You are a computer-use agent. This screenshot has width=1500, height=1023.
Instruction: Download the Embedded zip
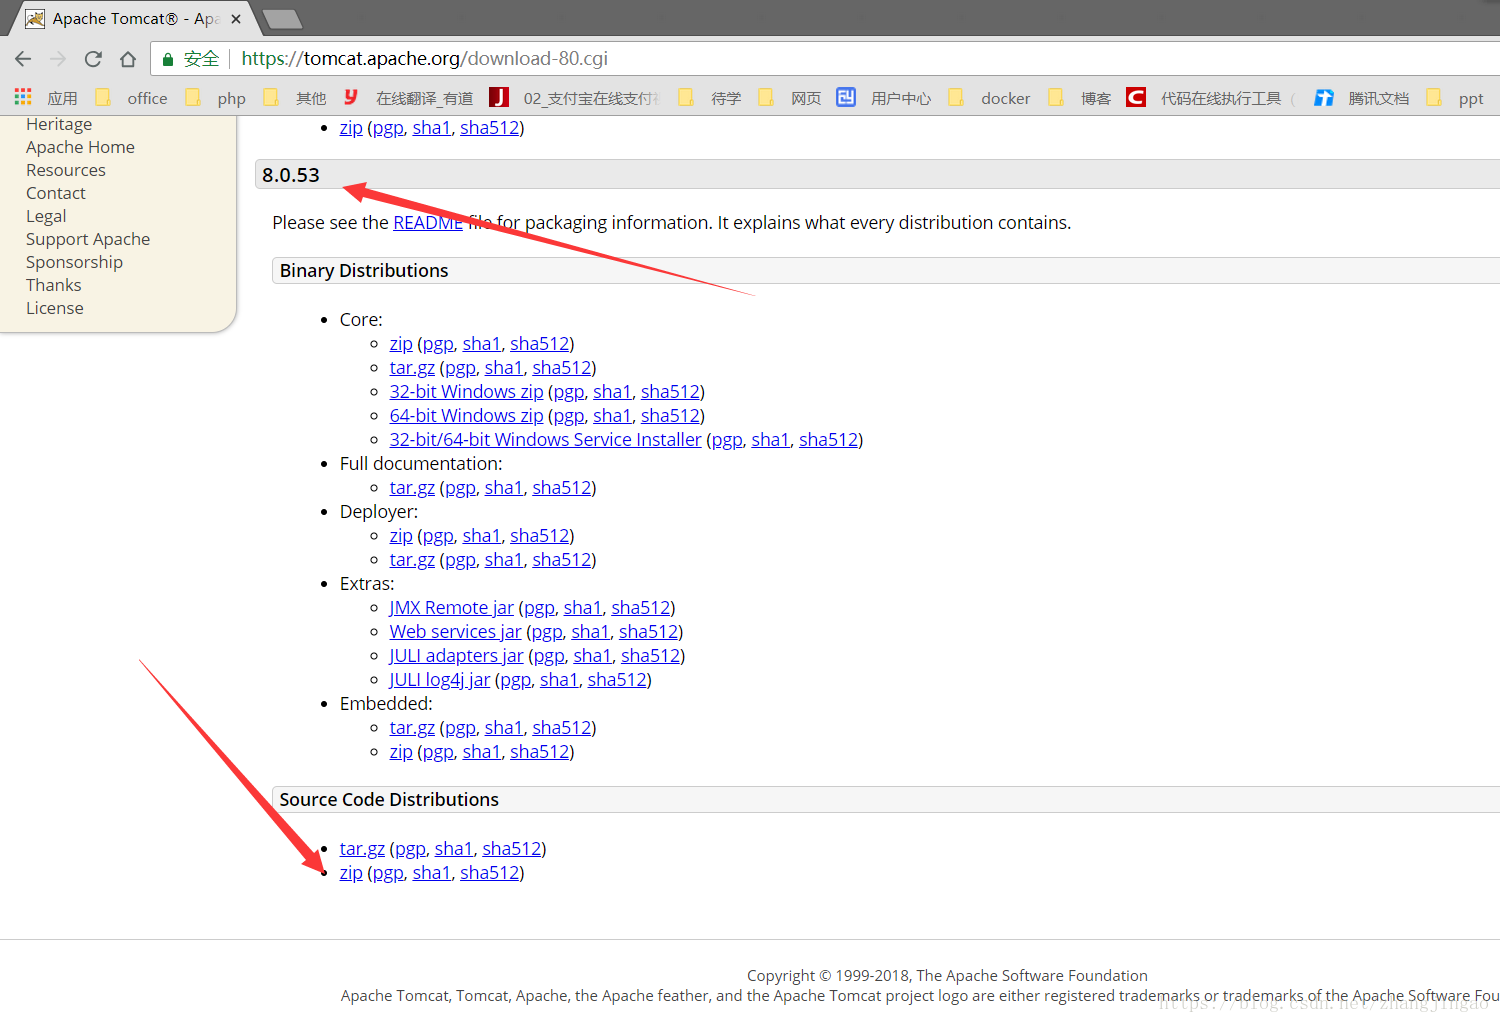401,752
